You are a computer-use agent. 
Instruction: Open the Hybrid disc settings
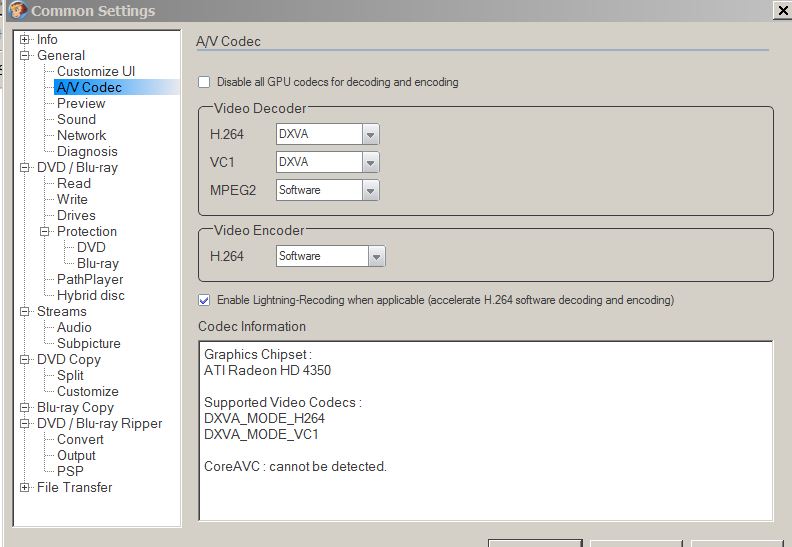[x=90, y=296]
